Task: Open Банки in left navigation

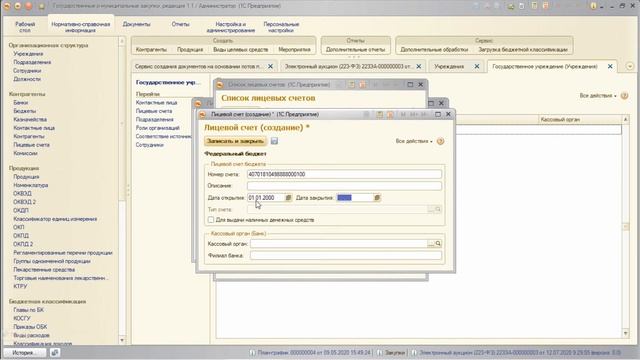Action: pyautogui.click(x=20, y=102)
